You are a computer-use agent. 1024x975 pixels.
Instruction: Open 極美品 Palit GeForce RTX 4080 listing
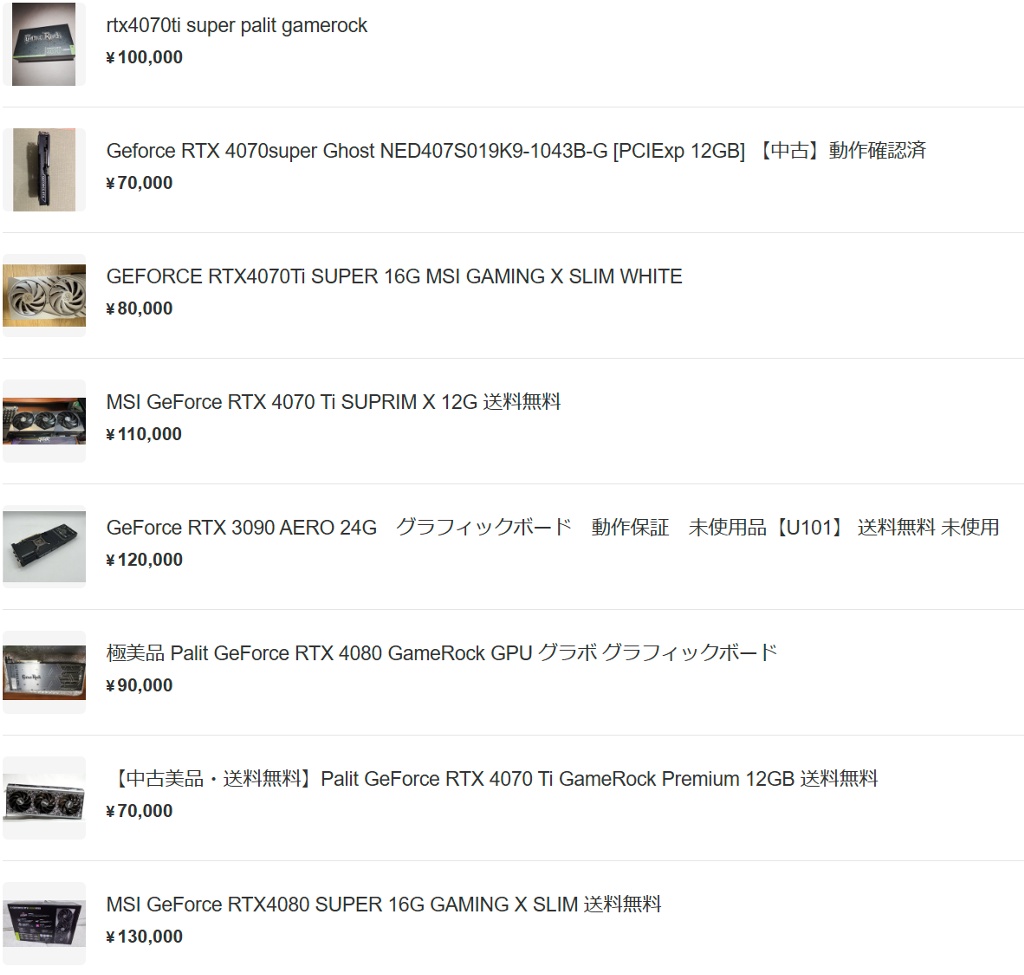pos(441,653)
